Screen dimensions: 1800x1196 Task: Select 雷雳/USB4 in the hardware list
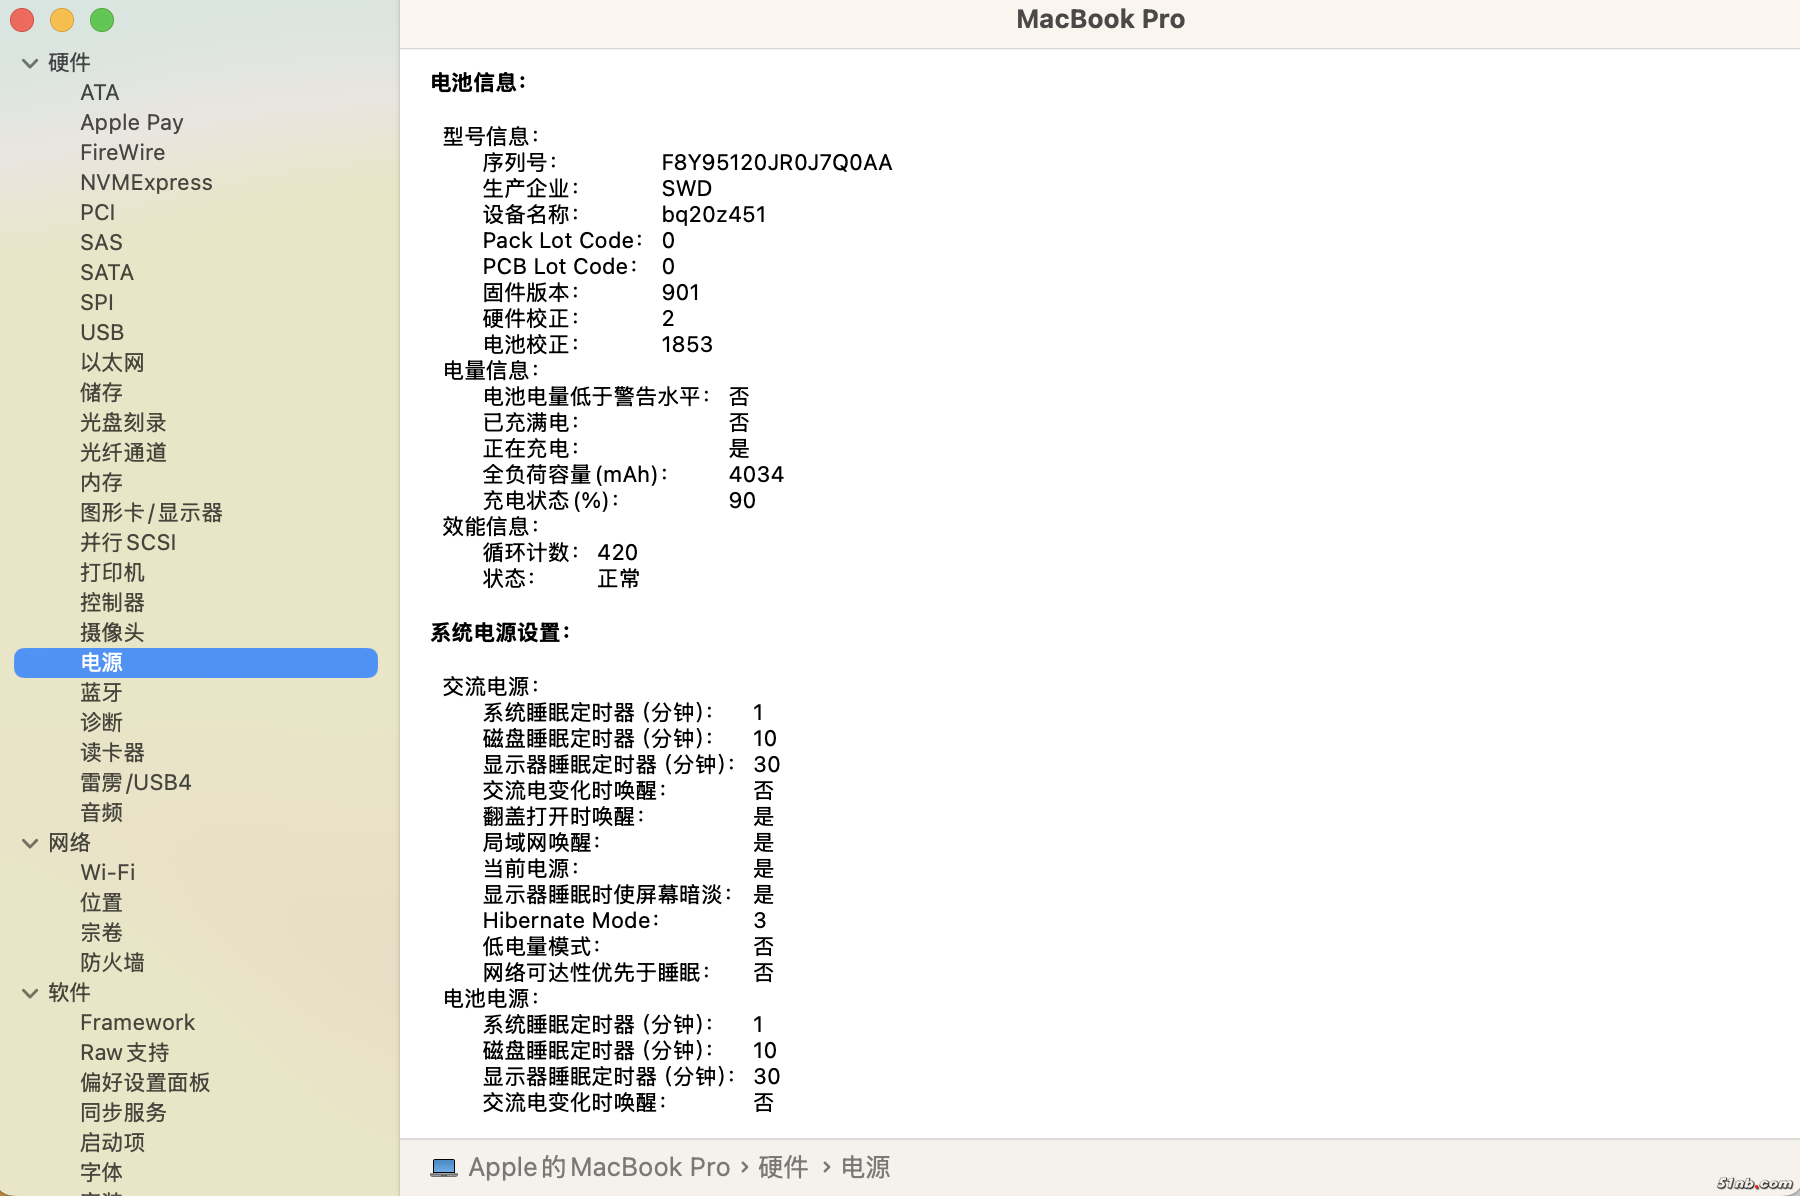(x=136, y=782)
